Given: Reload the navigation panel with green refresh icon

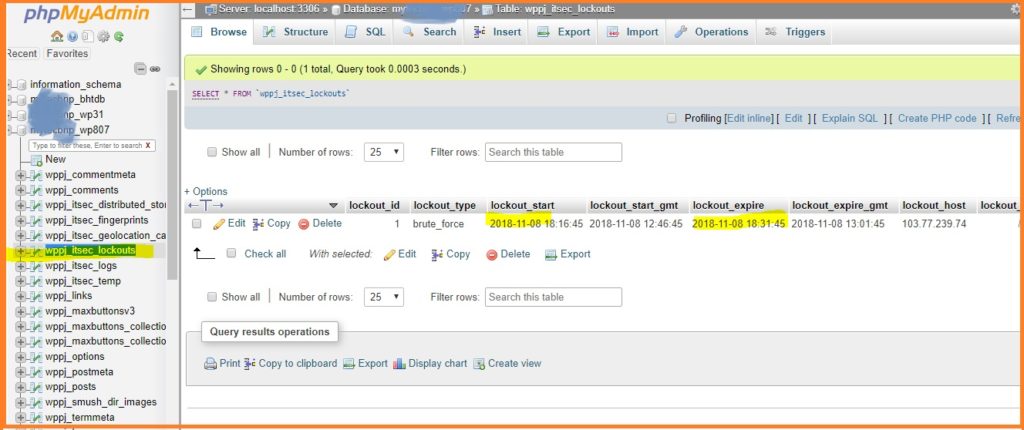Looking at the screenshot, I should click(x=119, y=37).
